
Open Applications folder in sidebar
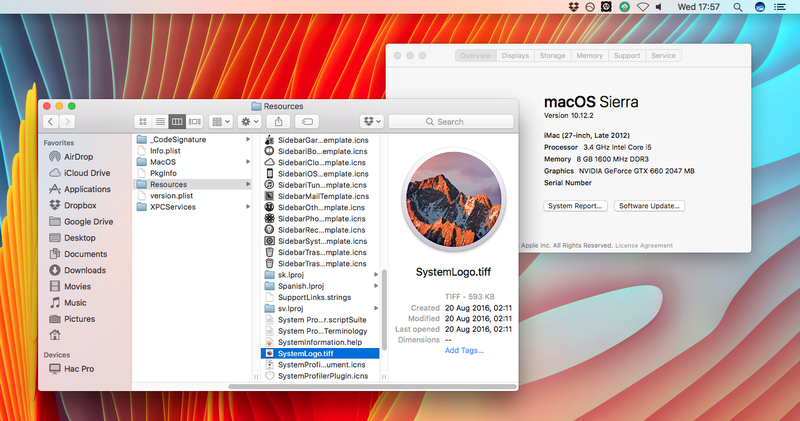click(x=80, y=189)
